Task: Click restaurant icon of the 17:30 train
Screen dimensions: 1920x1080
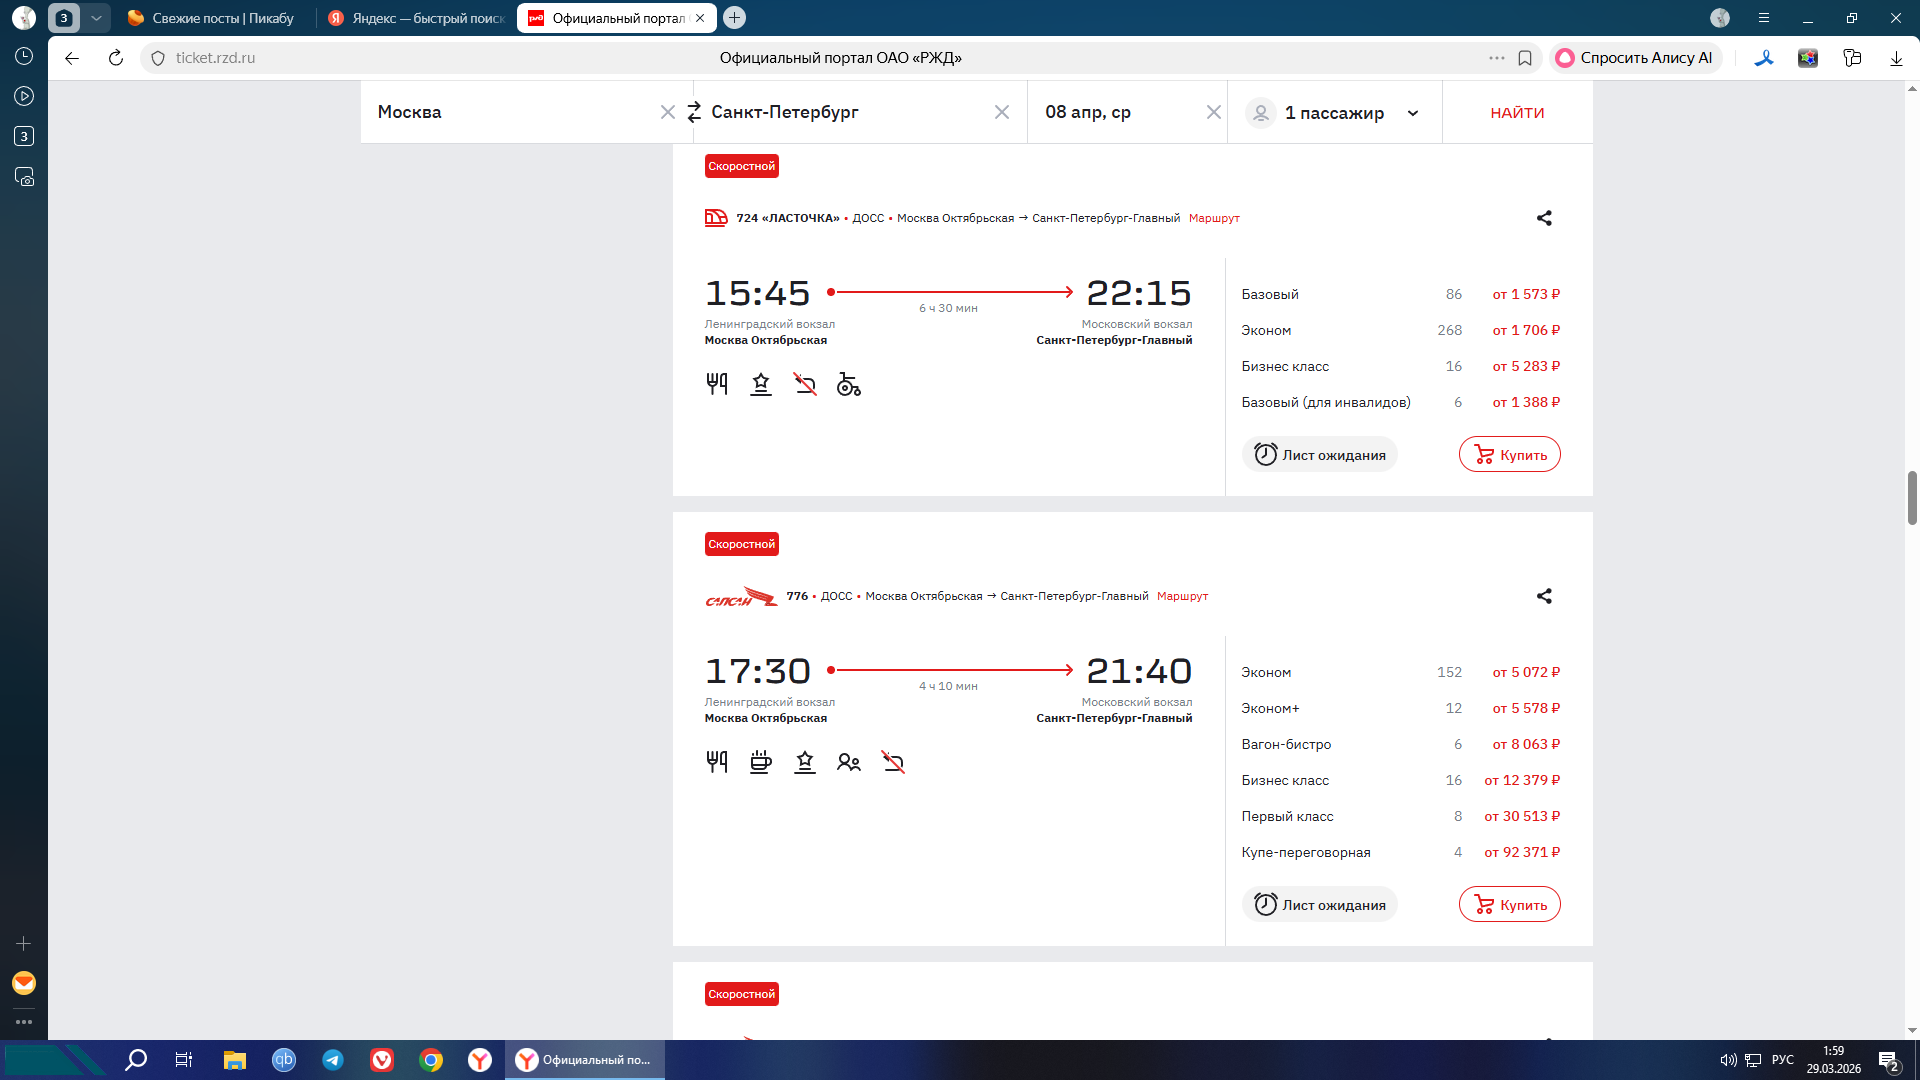Action: tap(717, 762)
